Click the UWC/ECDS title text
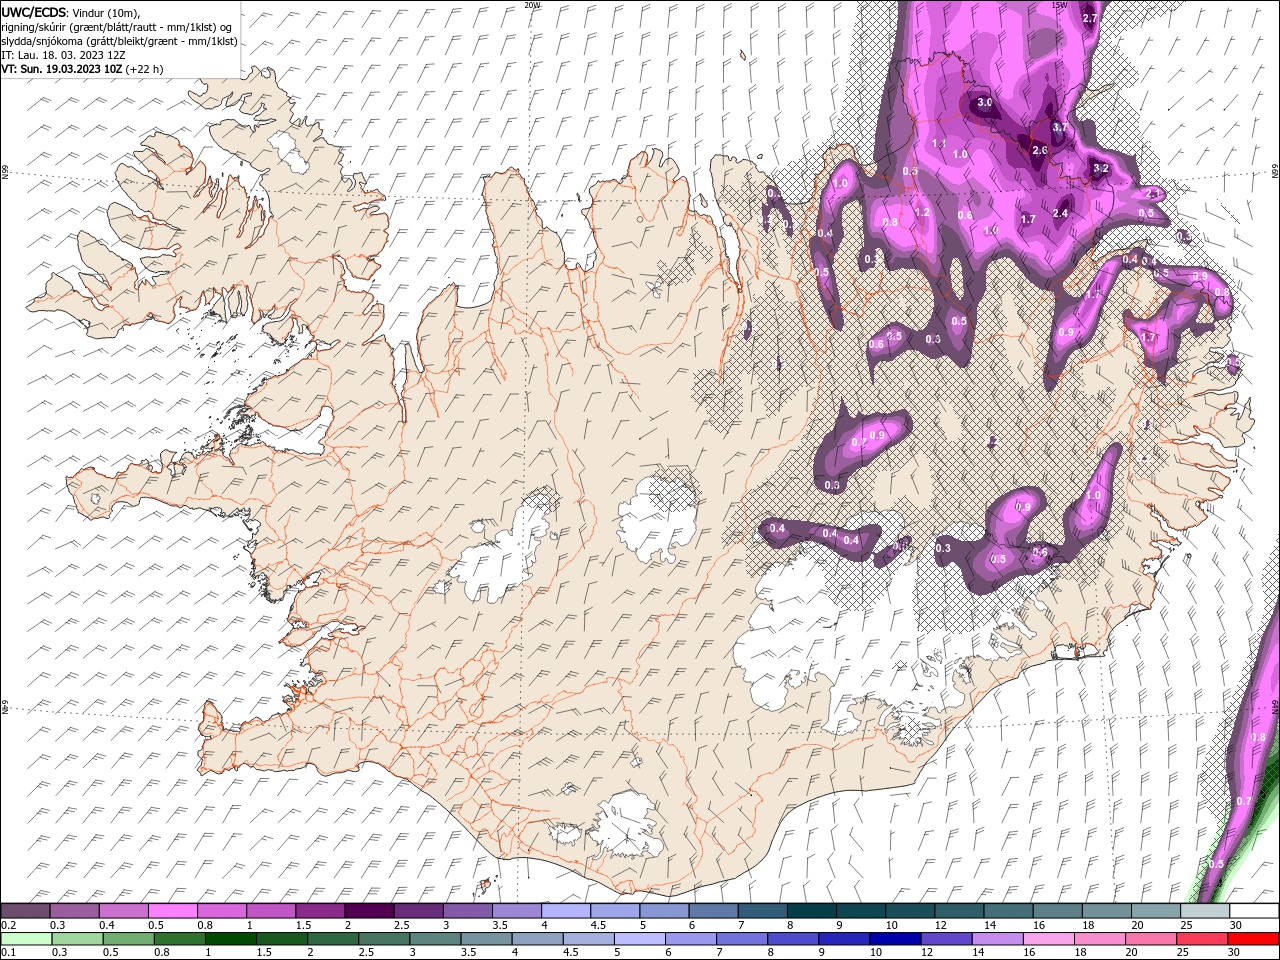 click(34, 12)
